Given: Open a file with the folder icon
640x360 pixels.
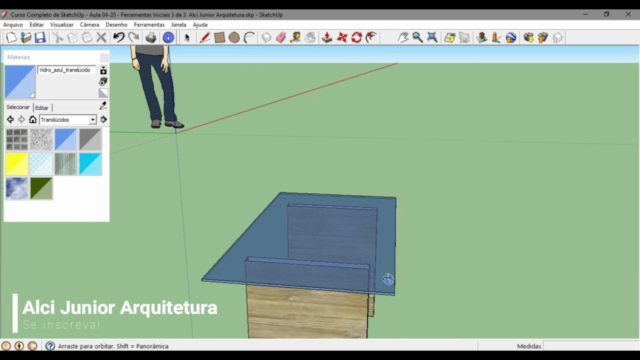Looking at the screenshot, I should point(26,38).
